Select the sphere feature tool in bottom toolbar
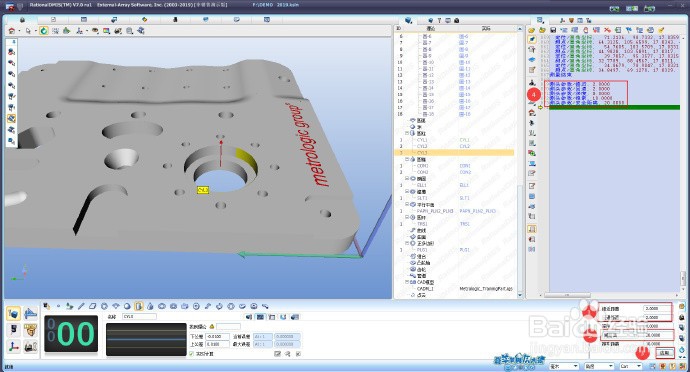The width and height of the screenshot is (690, 372). click(x=127, y=306)
